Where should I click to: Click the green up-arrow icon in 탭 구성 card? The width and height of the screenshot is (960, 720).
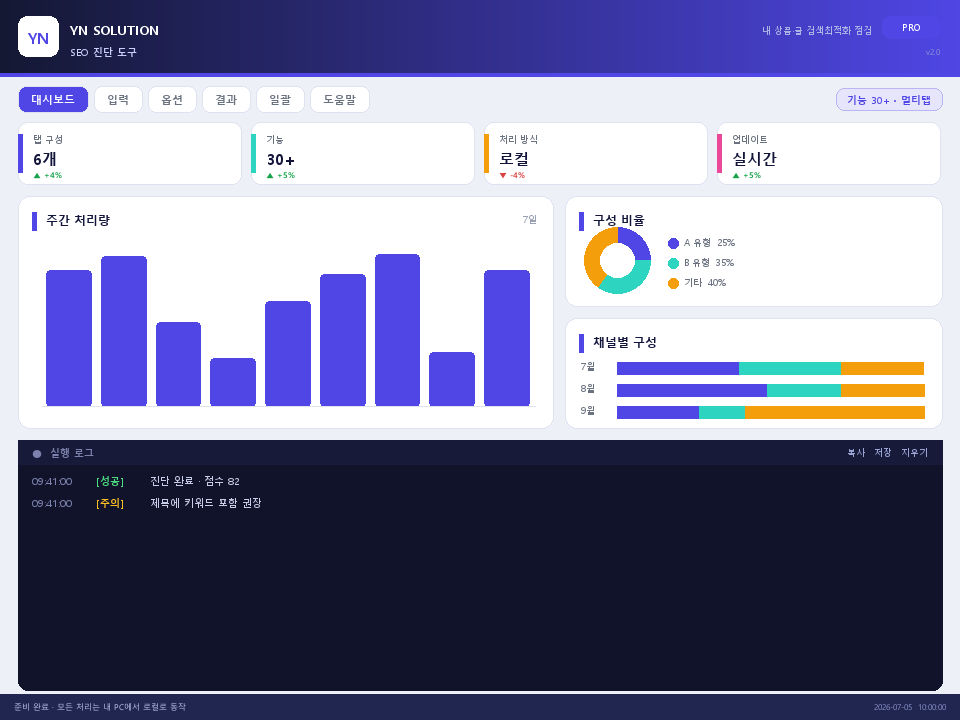37,176
